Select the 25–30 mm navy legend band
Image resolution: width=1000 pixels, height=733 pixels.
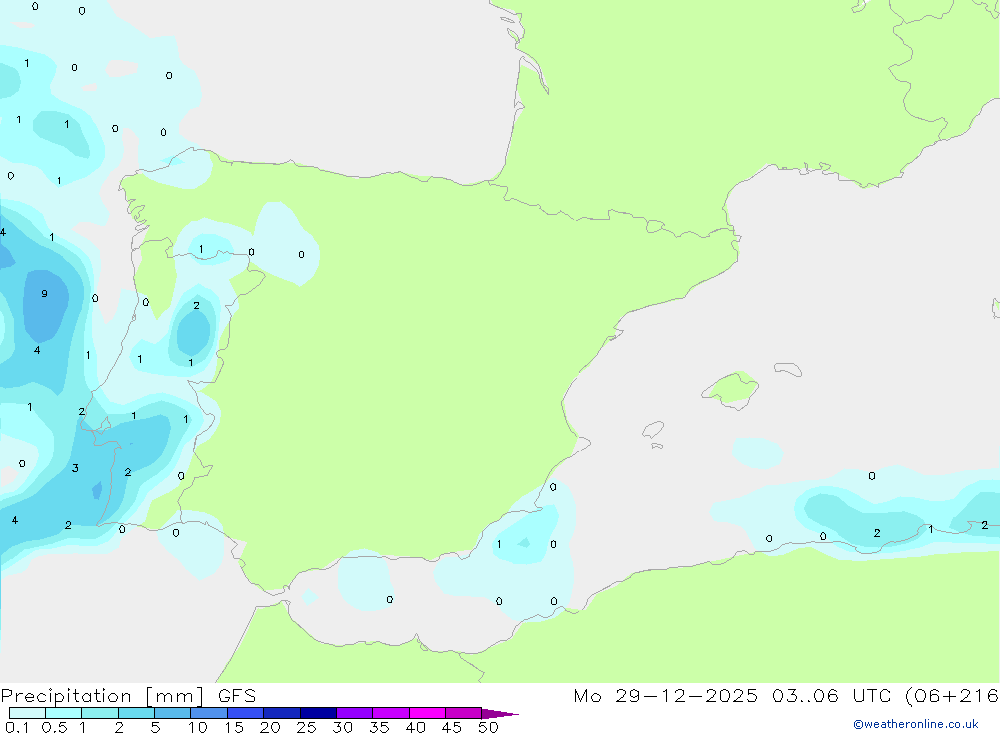tap(318, 713)
